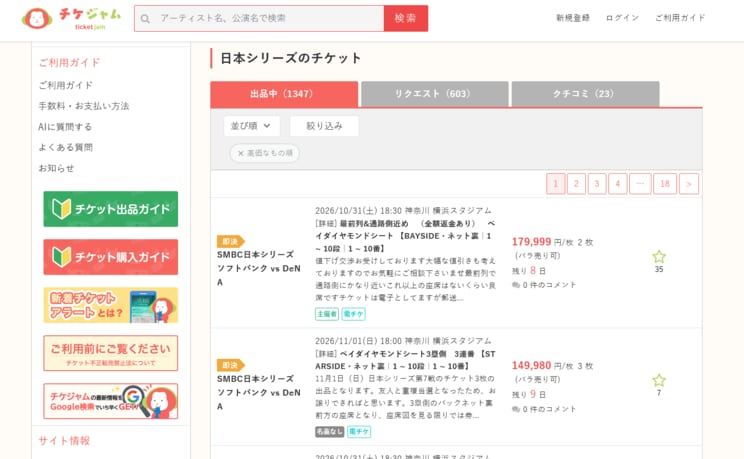Click the green チケット出品ガイド banner
Screen dimensions: 744x459
click(111, 209)
